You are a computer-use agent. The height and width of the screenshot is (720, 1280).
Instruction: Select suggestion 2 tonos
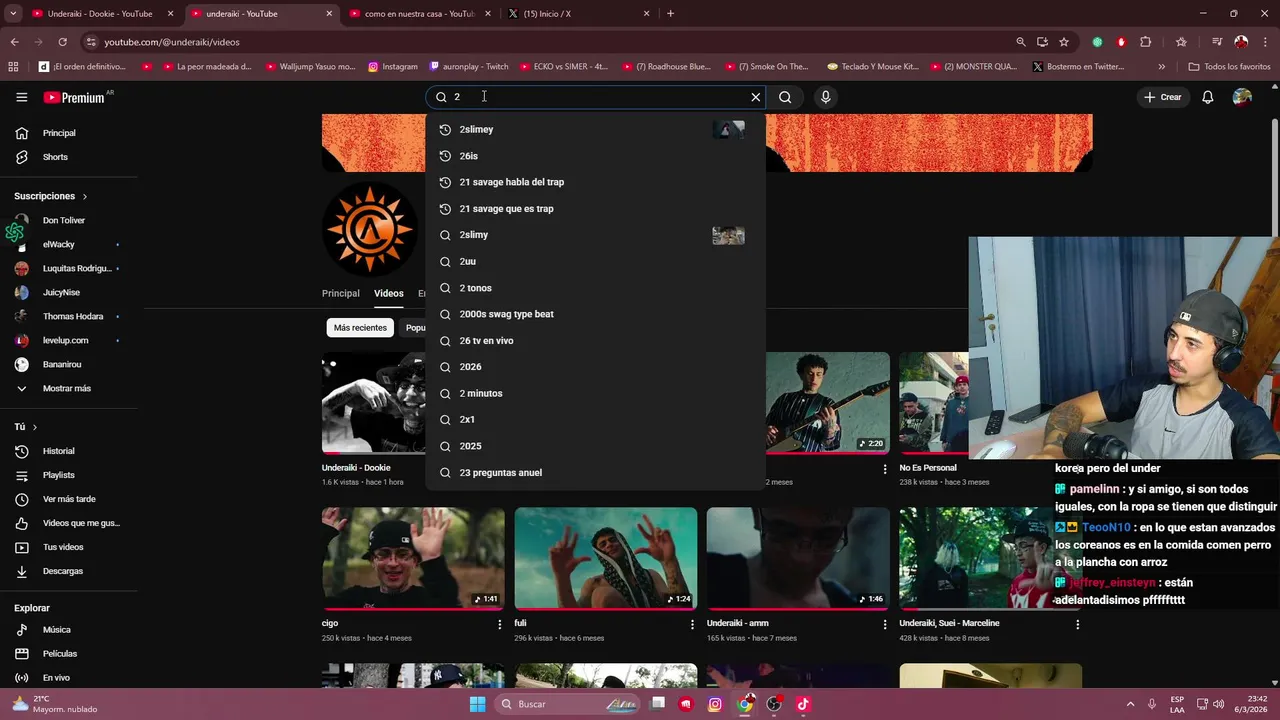(x=596, y=288)
